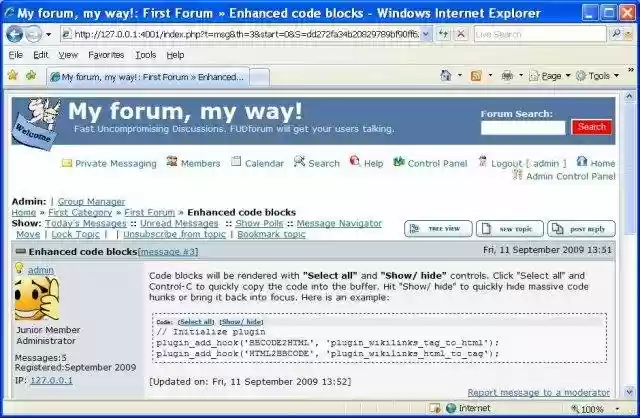The height and width of the screenshot is (418, 640).
Task: Open a new blank tab
Action: (259, 77)
